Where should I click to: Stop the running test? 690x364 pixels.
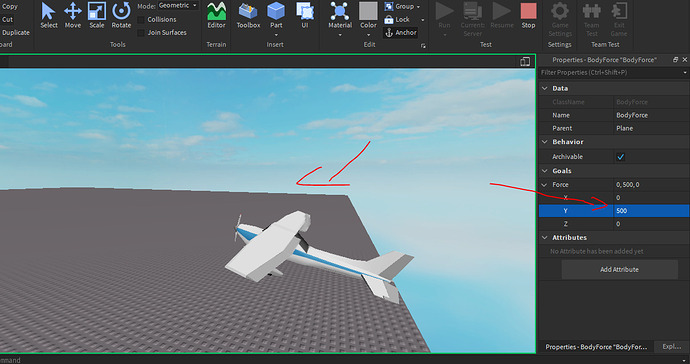[x=529, y=15]
